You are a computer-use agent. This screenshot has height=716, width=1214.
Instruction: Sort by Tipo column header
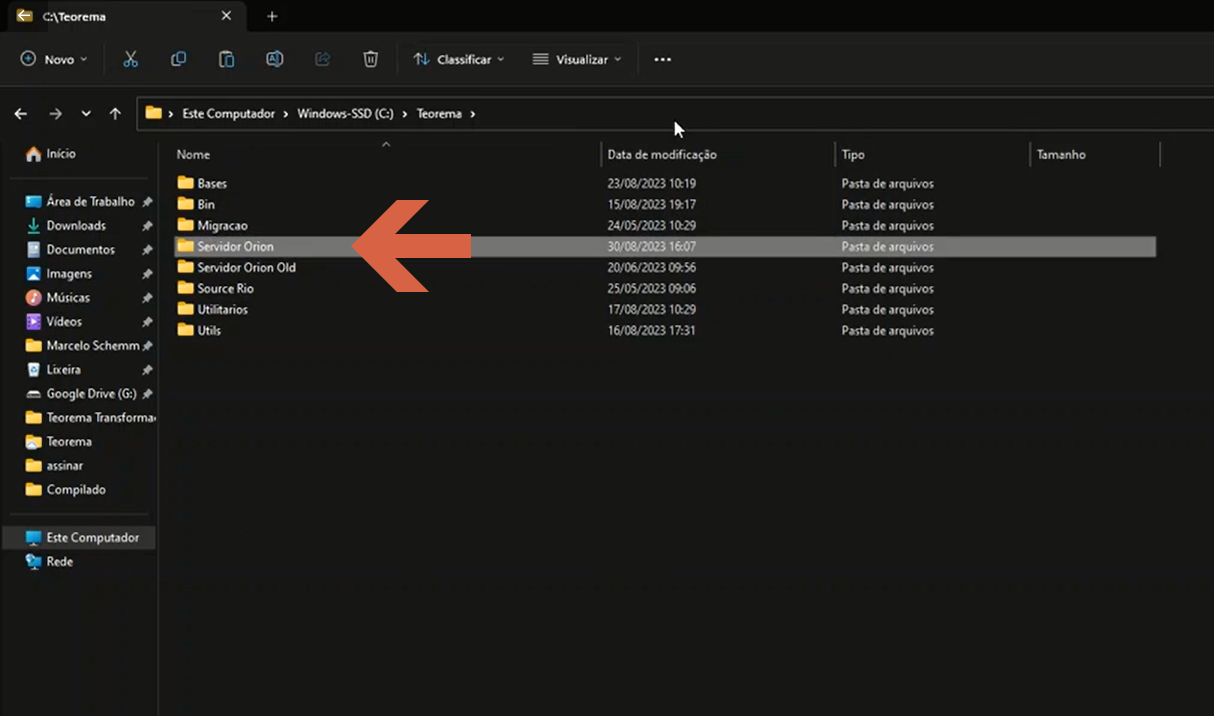point(853,155)
